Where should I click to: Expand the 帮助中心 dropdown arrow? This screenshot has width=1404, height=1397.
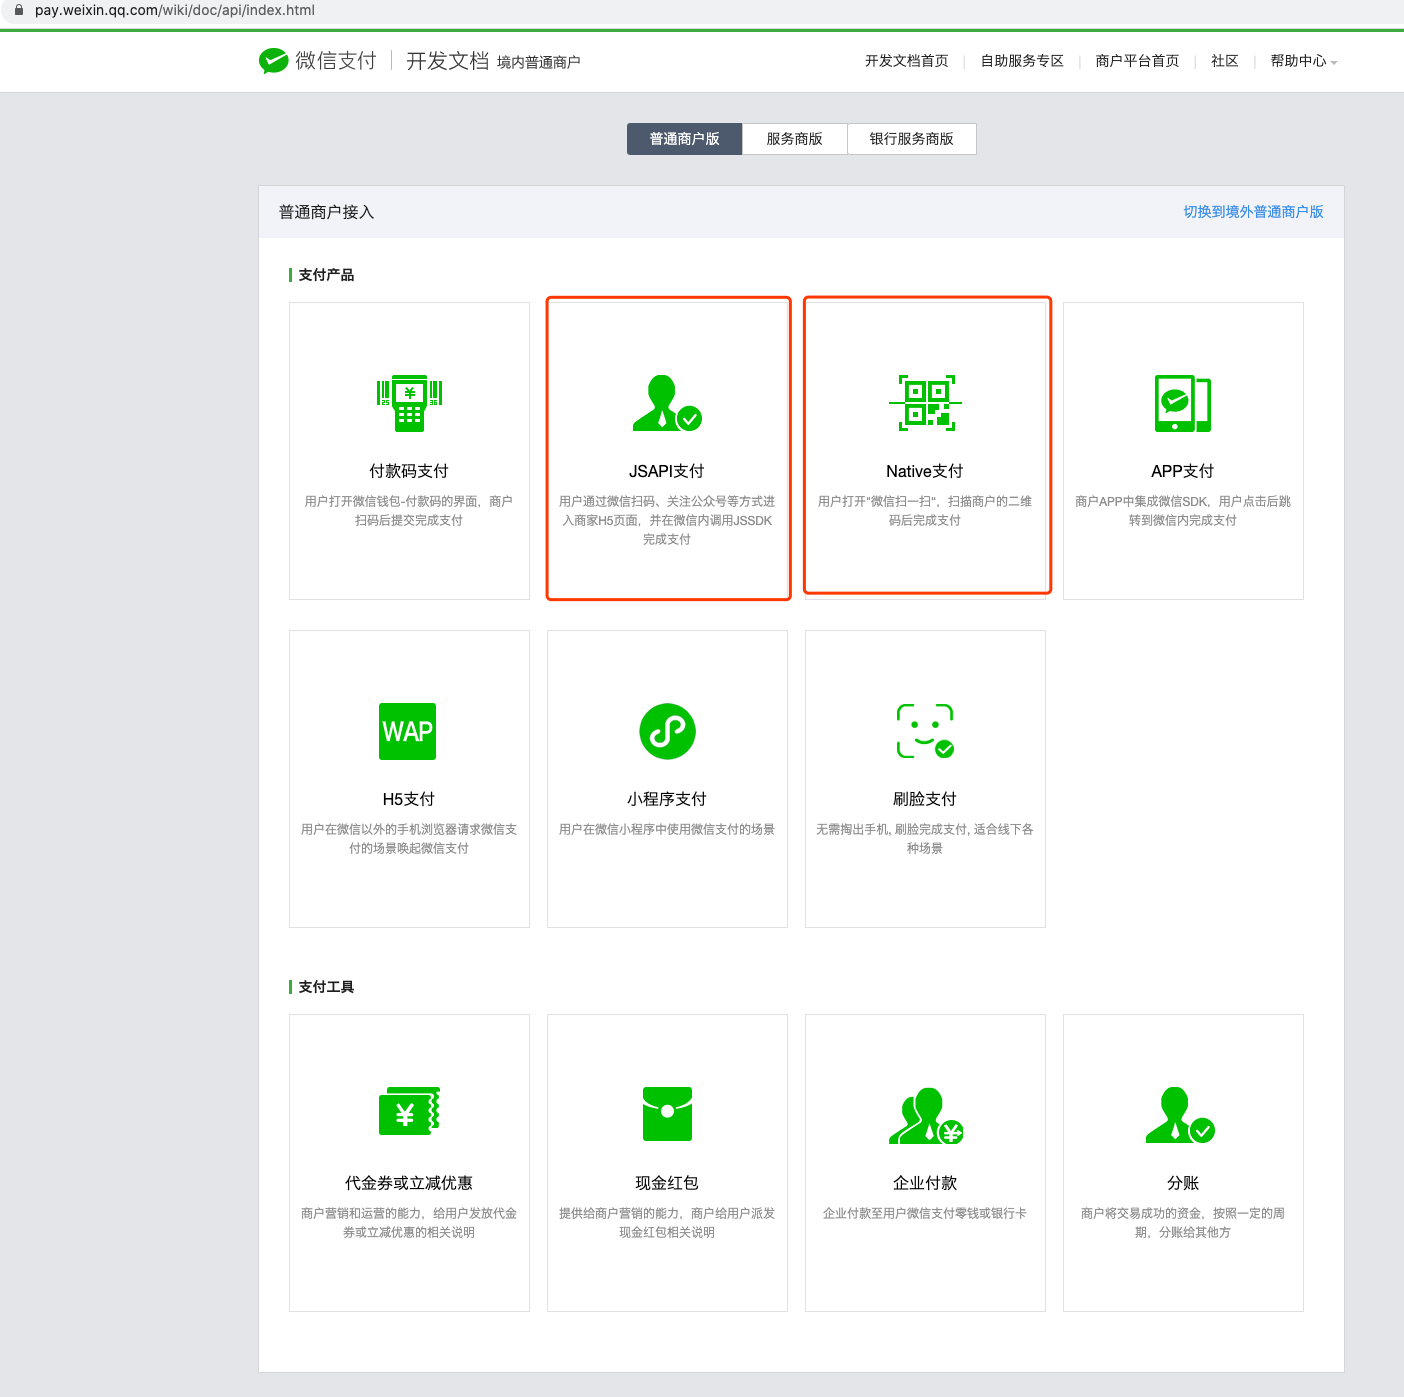[x=1334, y=63]
